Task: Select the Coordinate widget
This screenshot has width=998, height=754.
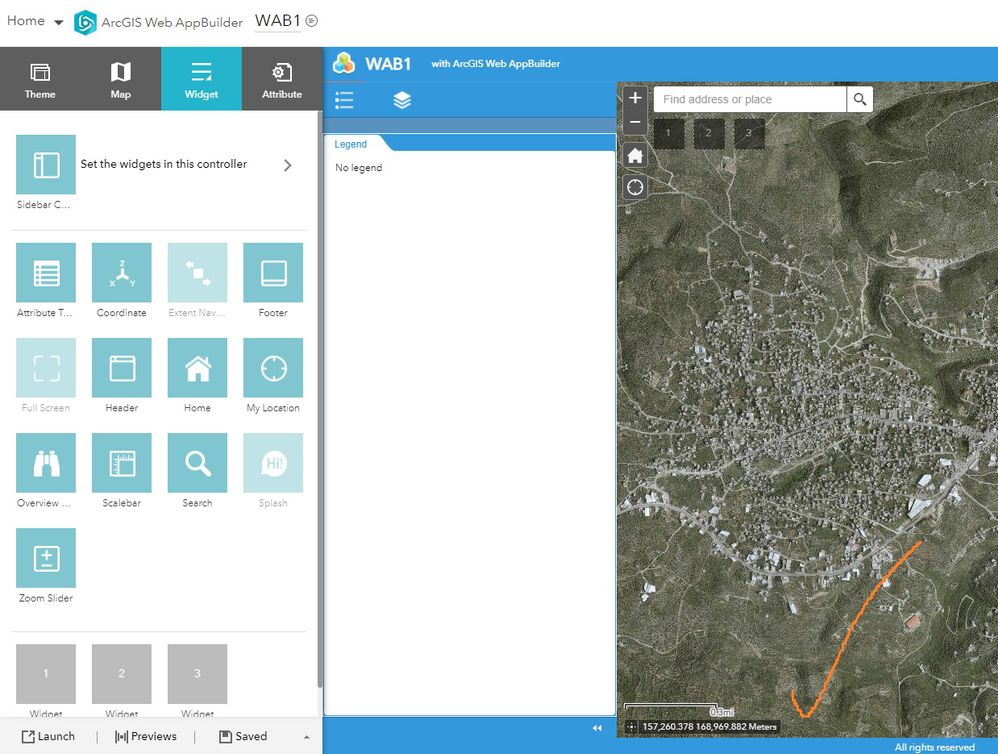Action: [122, 272]
